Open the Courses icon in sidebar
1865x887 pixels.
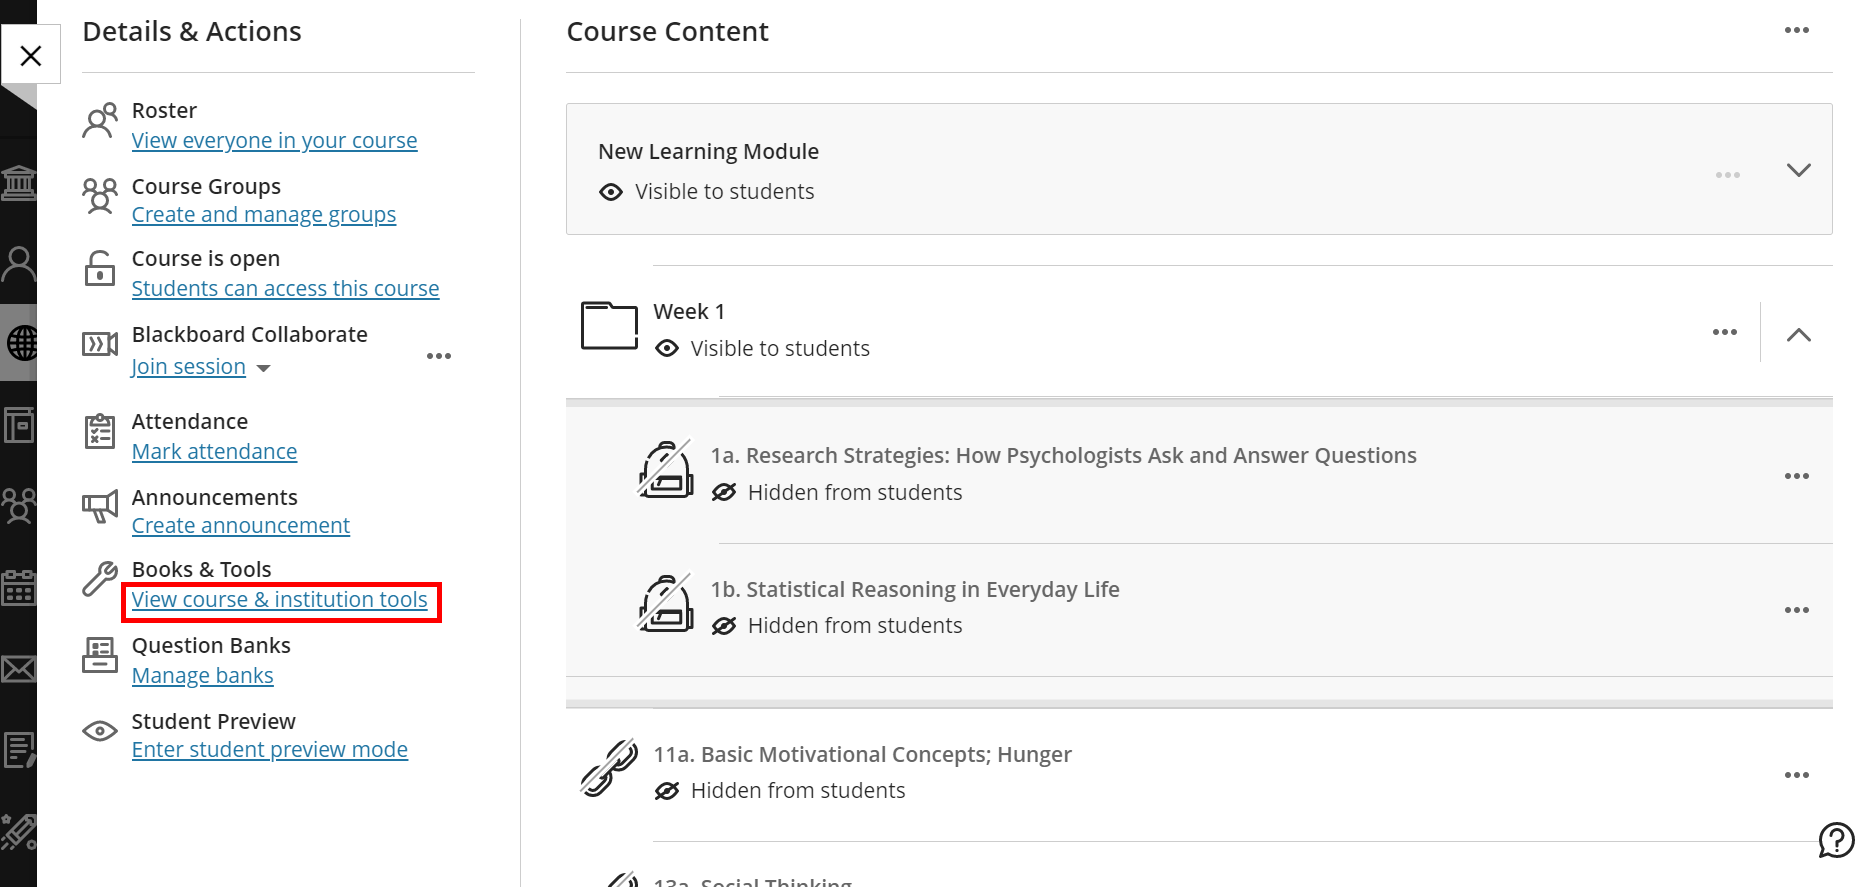(x=18, y=424)
